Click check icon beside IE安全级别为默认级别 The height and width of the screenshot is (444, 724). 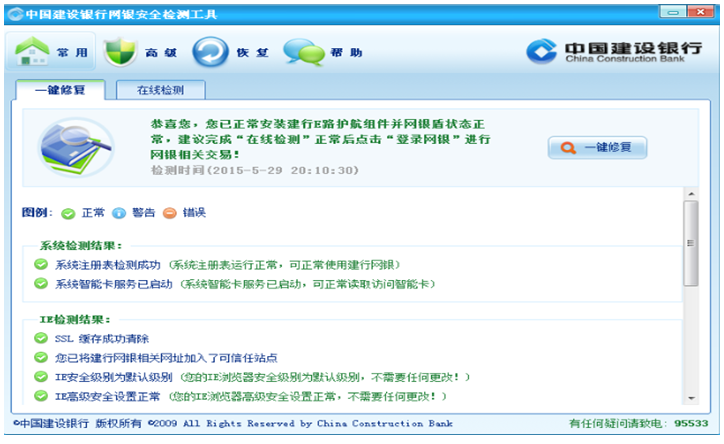tap(41, 377)
